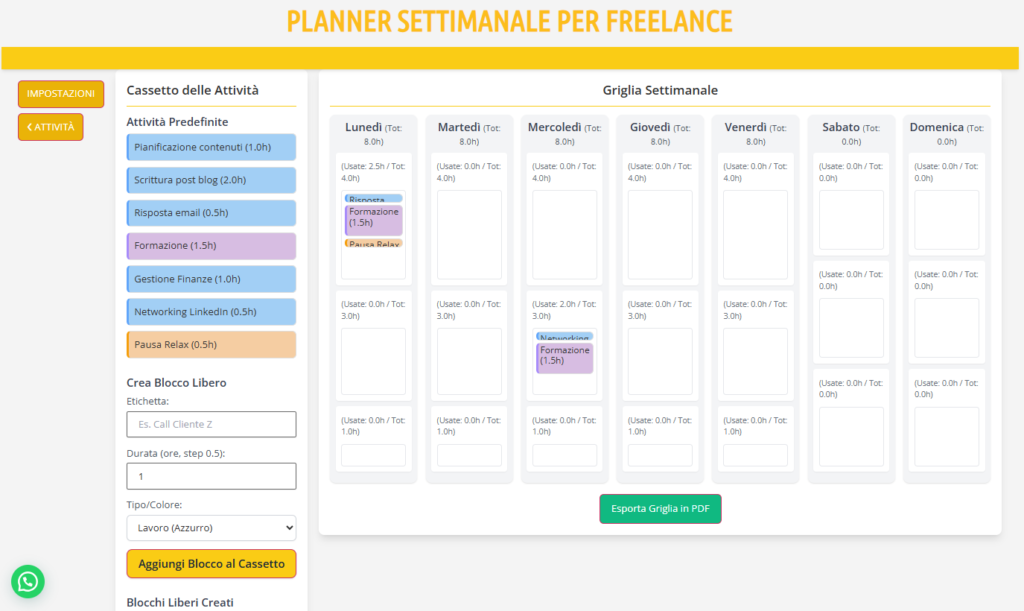Select the Formazione block scheduled on Lunedì
The image size is (1024, 611).
pos(374,220)
